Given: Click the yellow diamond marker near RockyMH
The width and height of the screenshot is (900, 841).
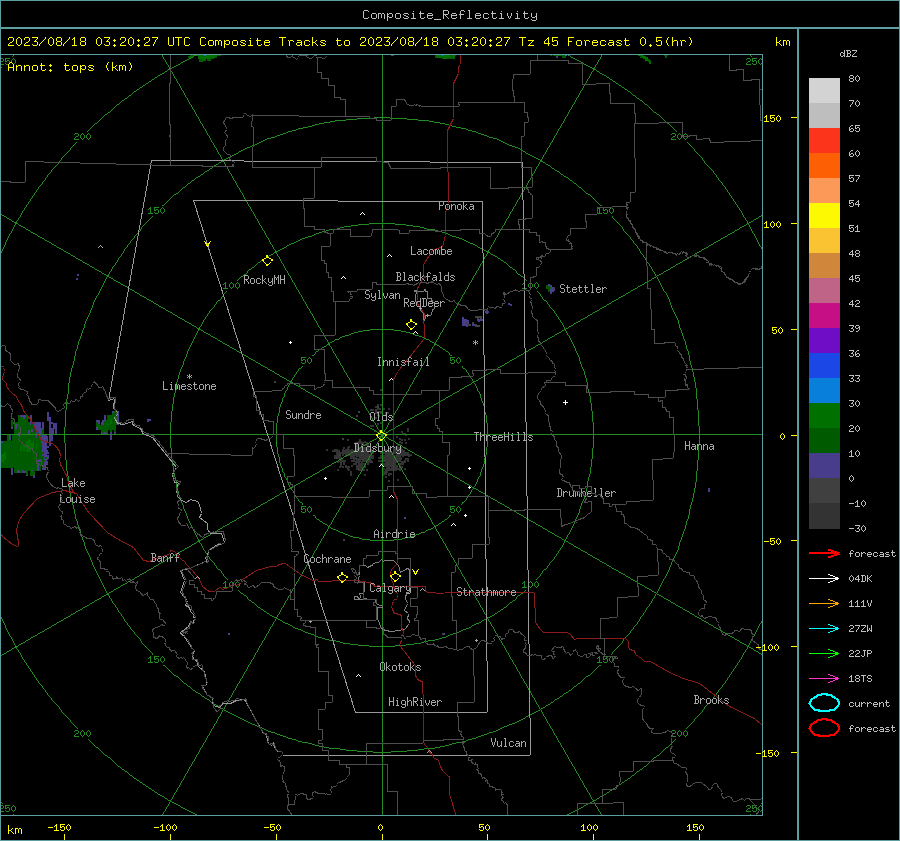Looking at the screenshot, I should tap(267, 261).
